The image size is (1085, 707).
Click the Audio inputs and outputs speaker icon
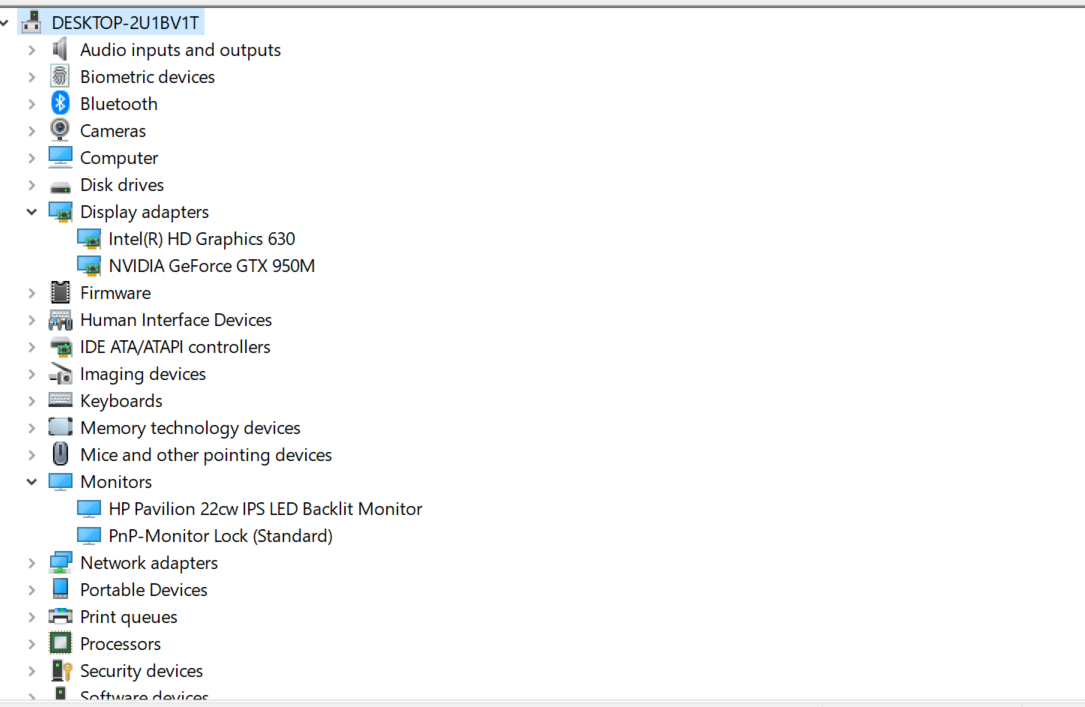pos(61,50)
